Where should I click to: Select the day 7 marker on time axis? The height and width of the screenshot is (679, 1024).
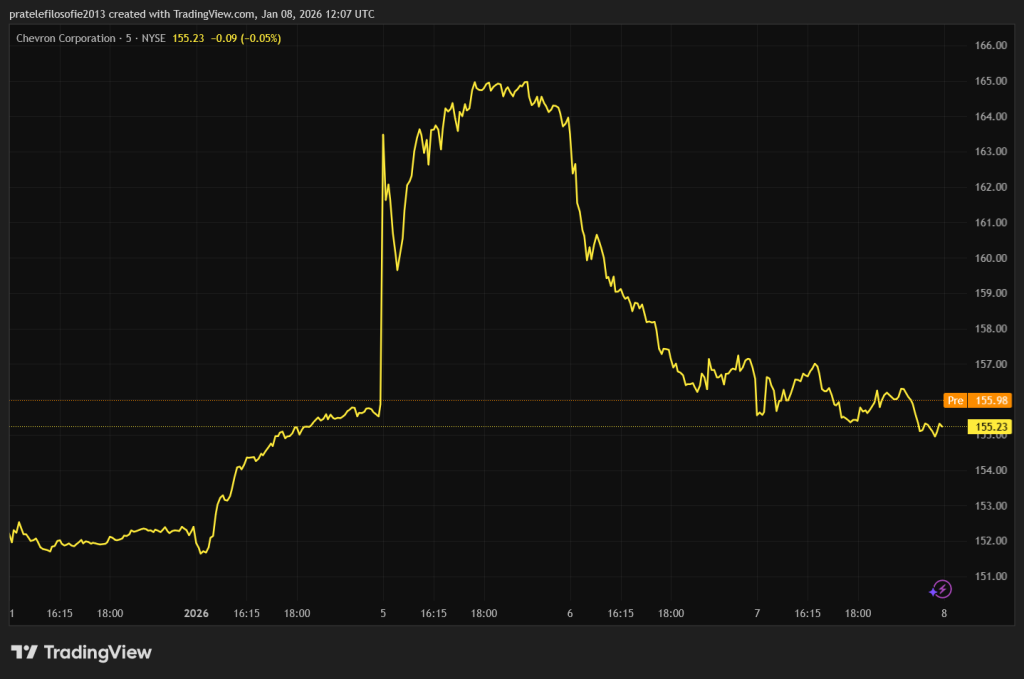click(757, 613)
